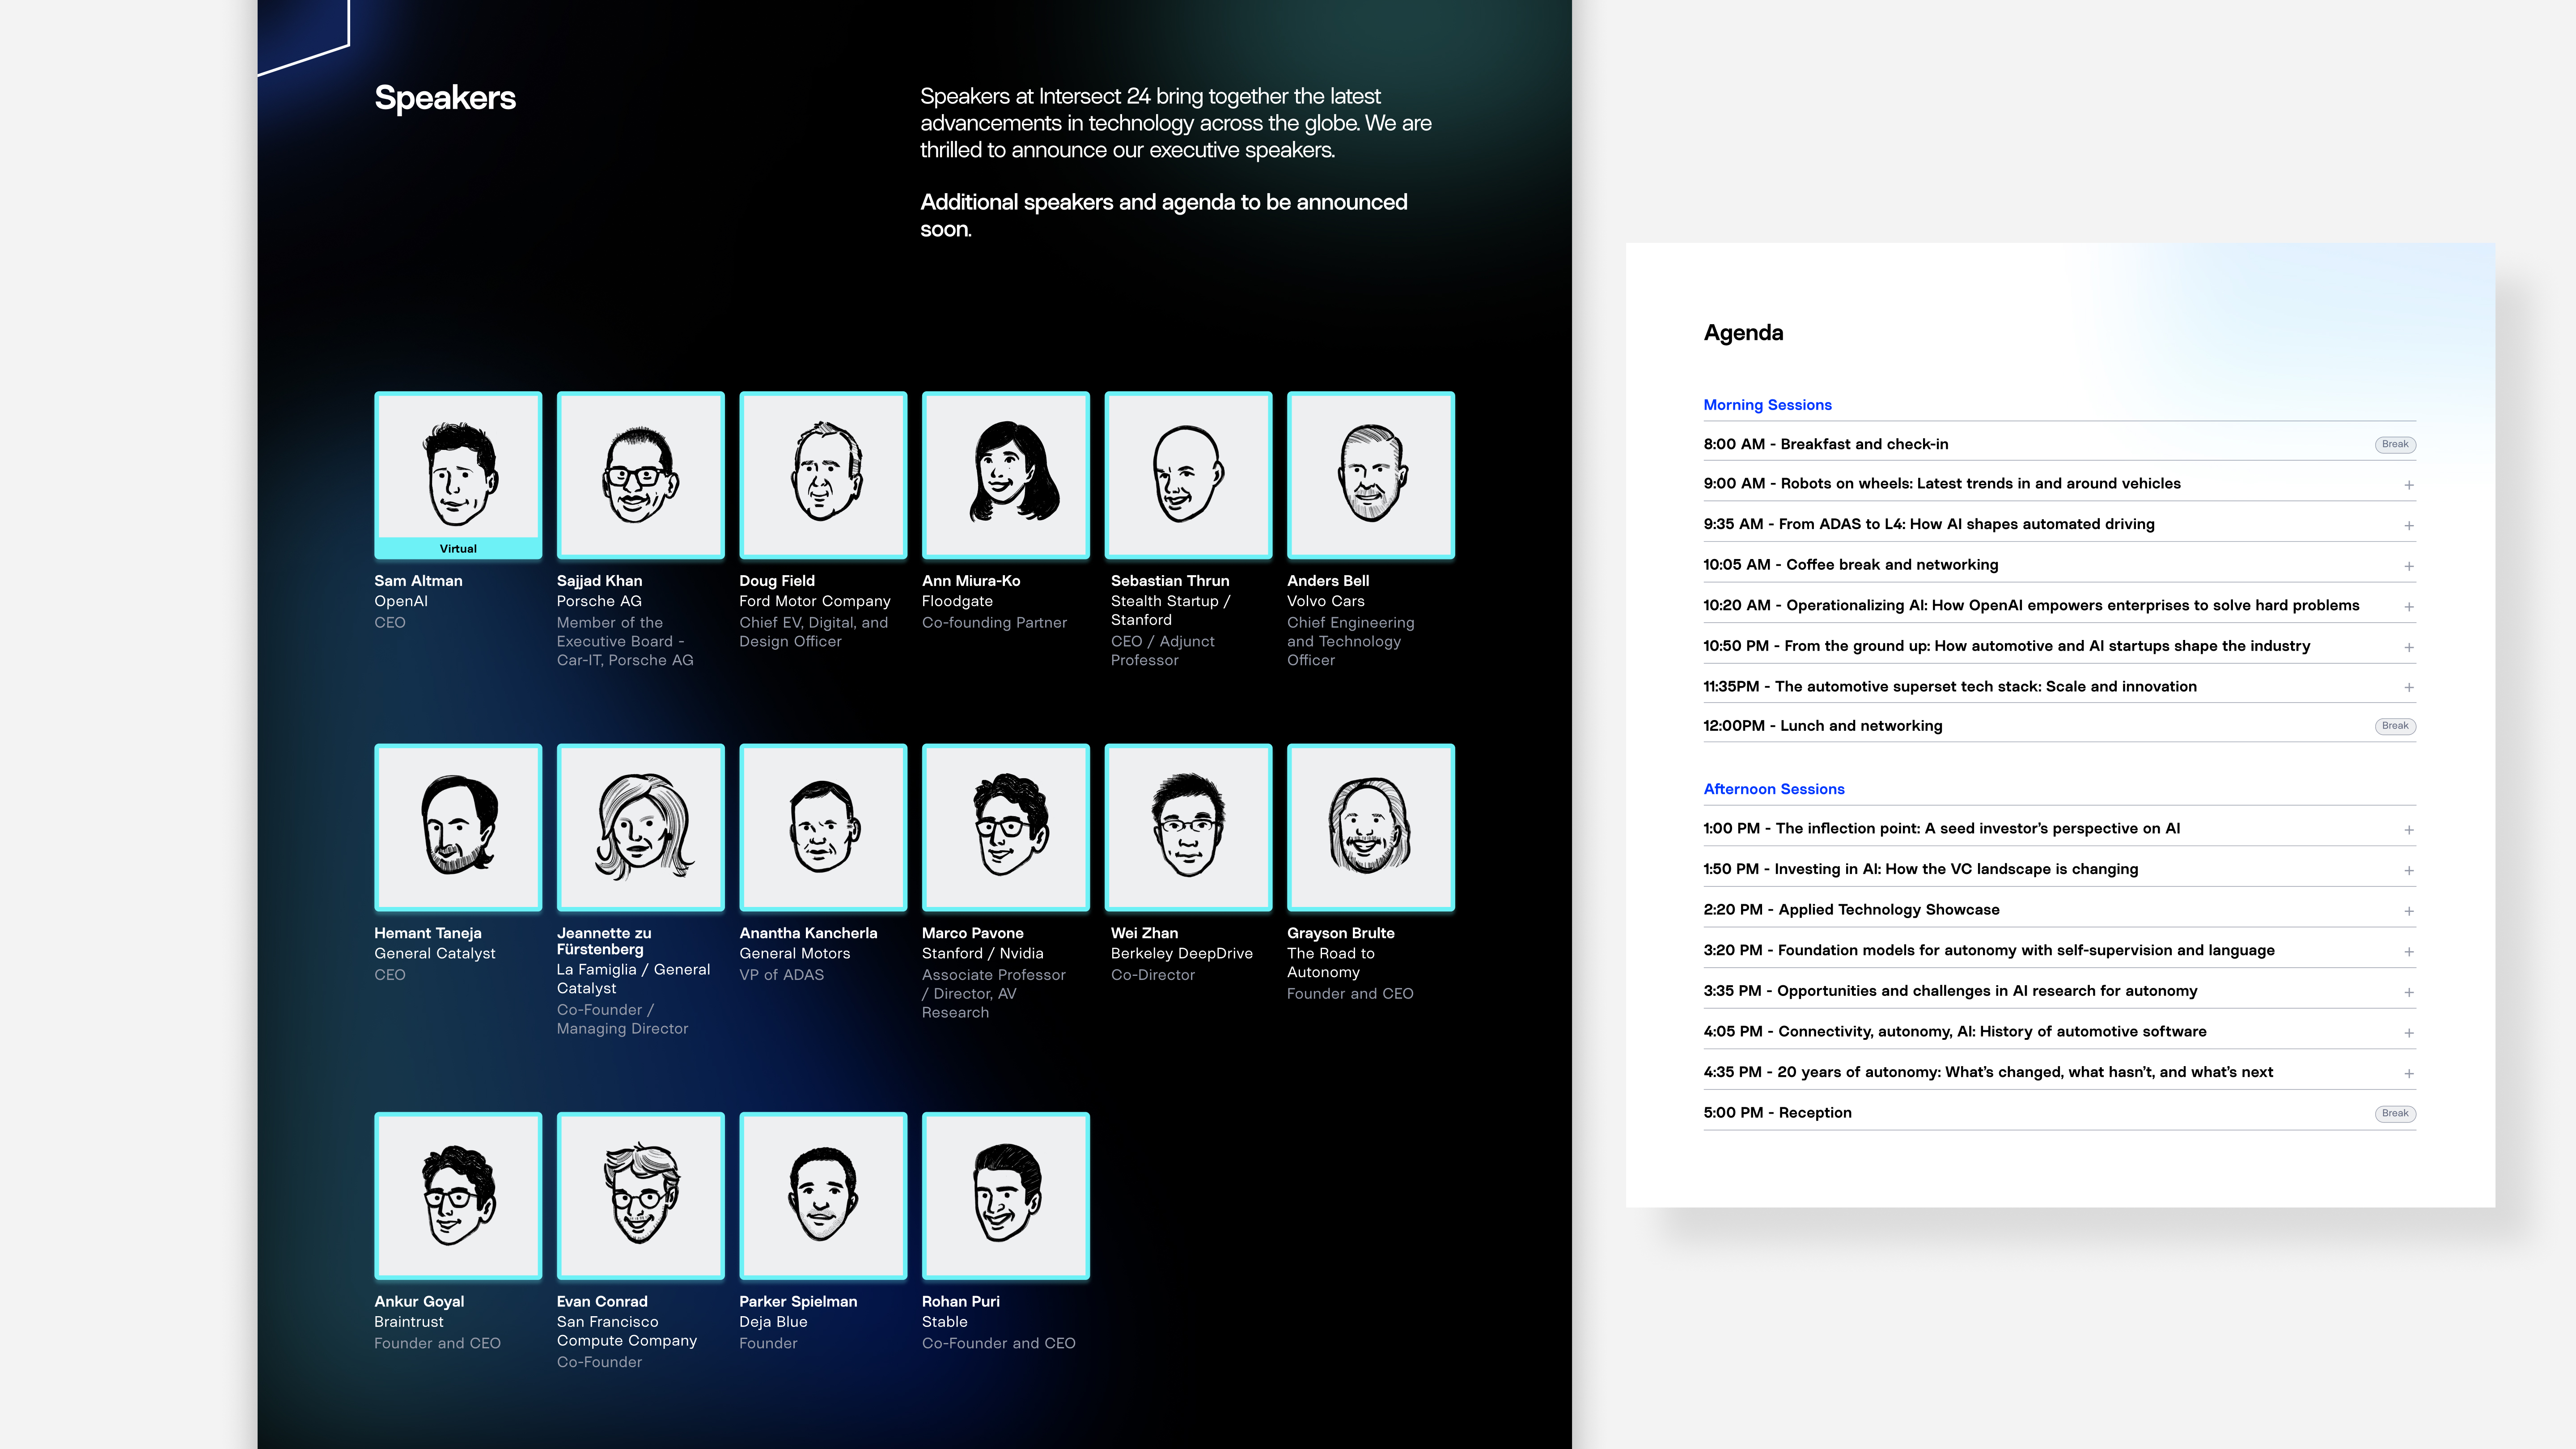
Task: Select Ann Miura-Ko's portrait card
Action: point(1005,474)
